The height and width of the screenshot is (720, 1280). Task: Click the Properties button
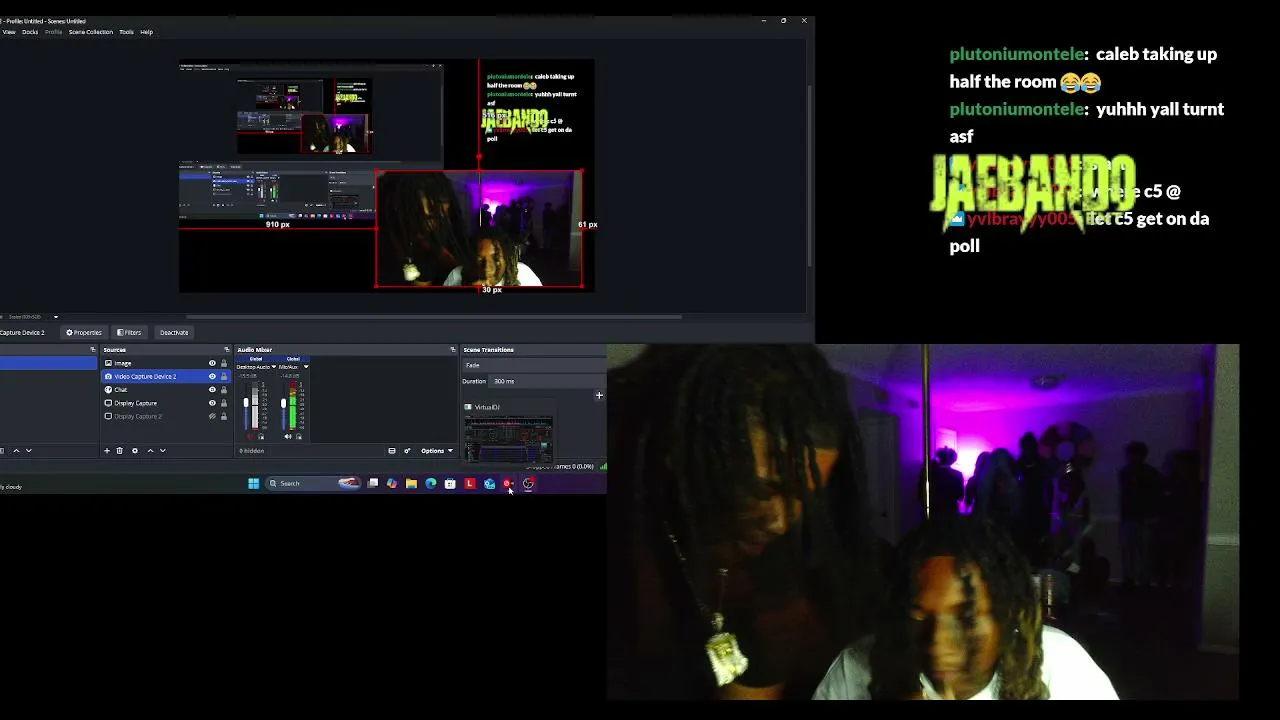point(84,332)
